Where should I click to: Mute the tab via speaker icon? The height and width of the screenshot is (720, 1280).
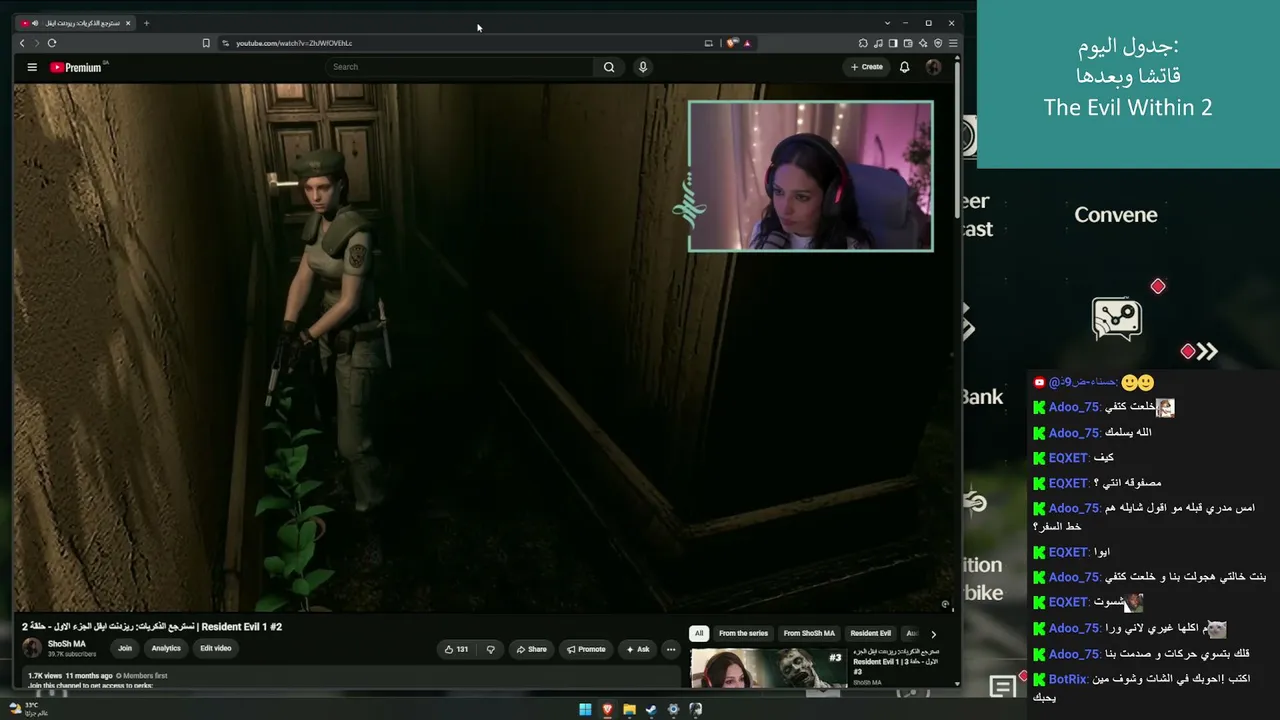pyautogui.click(x=36, y=23)
